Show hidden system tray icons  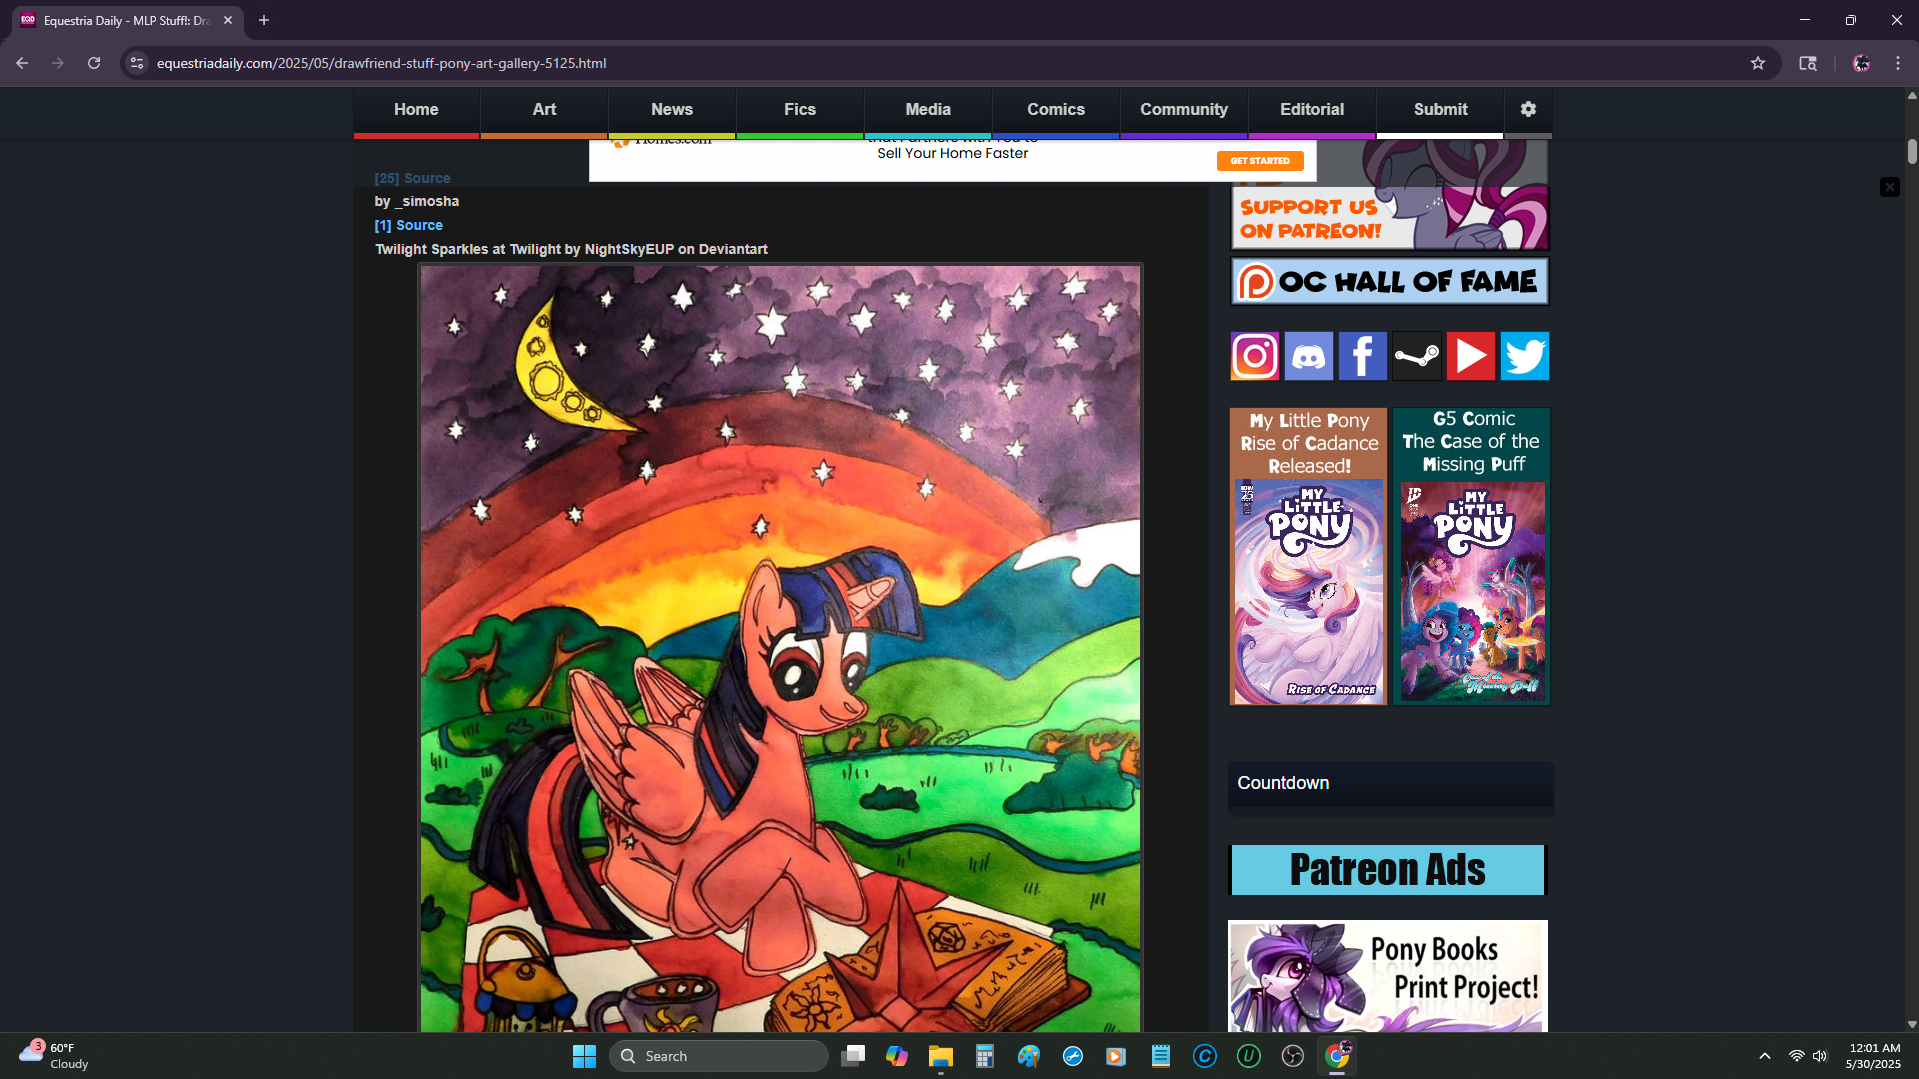[x=1765, y=1056]
